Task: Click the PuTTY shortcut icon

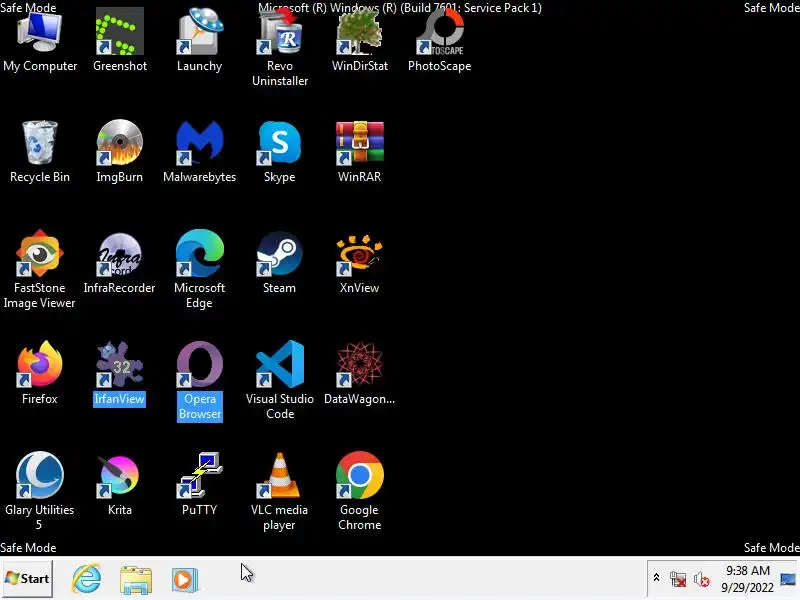Action: coord(199,475)
